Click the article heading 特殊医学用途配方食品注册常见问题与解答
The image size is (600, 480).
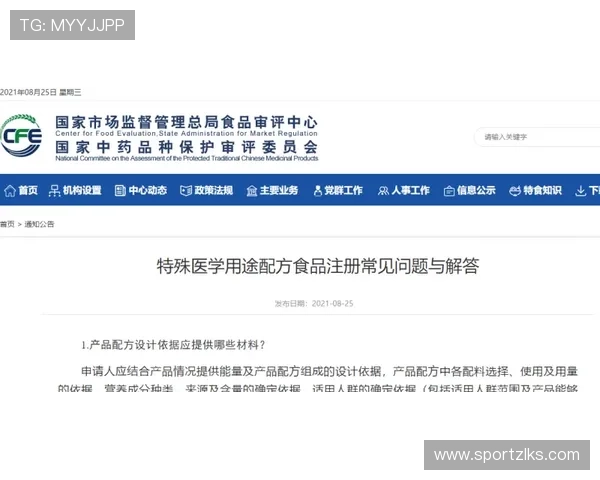(x=318, y=266)
